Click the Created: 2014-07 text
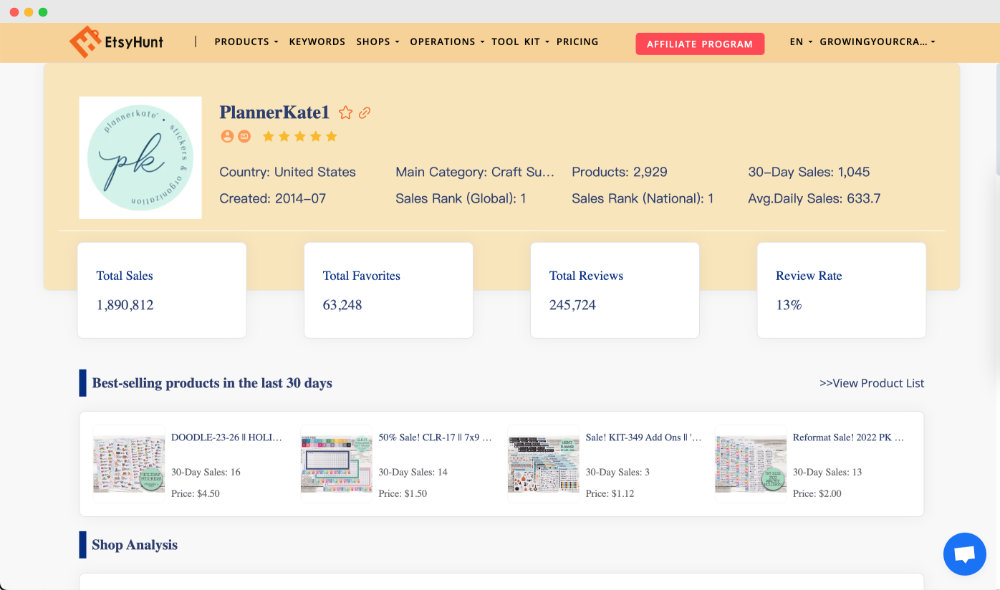The height and width of the screenshot is (590, 1000). [x=272, y=198]
